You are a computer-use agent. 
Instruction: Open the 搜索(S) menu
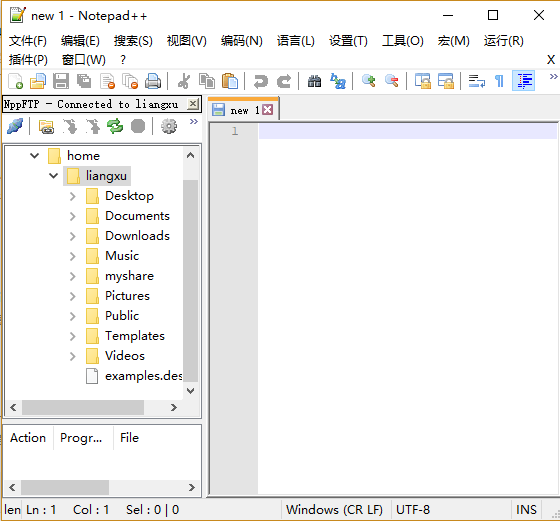click(133, 41)
